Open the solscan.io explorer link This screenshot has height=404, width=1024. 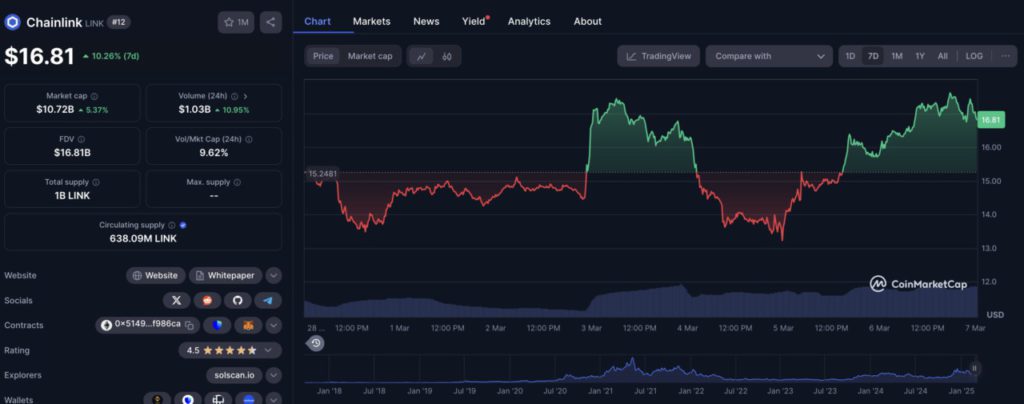coord(234,375)
